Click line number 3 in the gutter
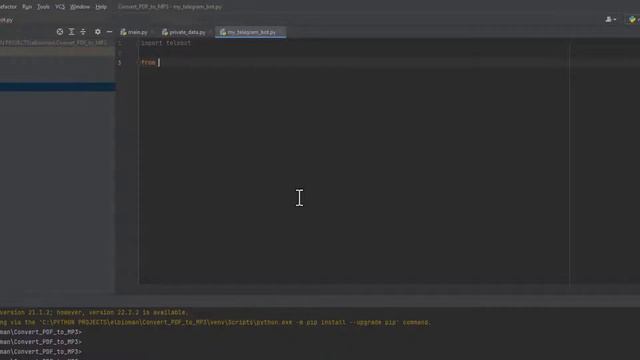The image size is (640, 360). coord(120,62)
